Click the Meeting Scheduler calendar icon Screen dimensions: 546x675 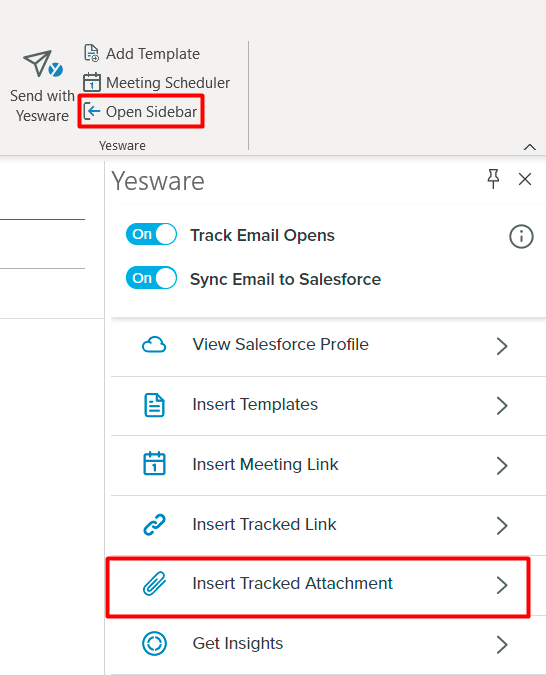pyautogui.click(x=92, y=82)
